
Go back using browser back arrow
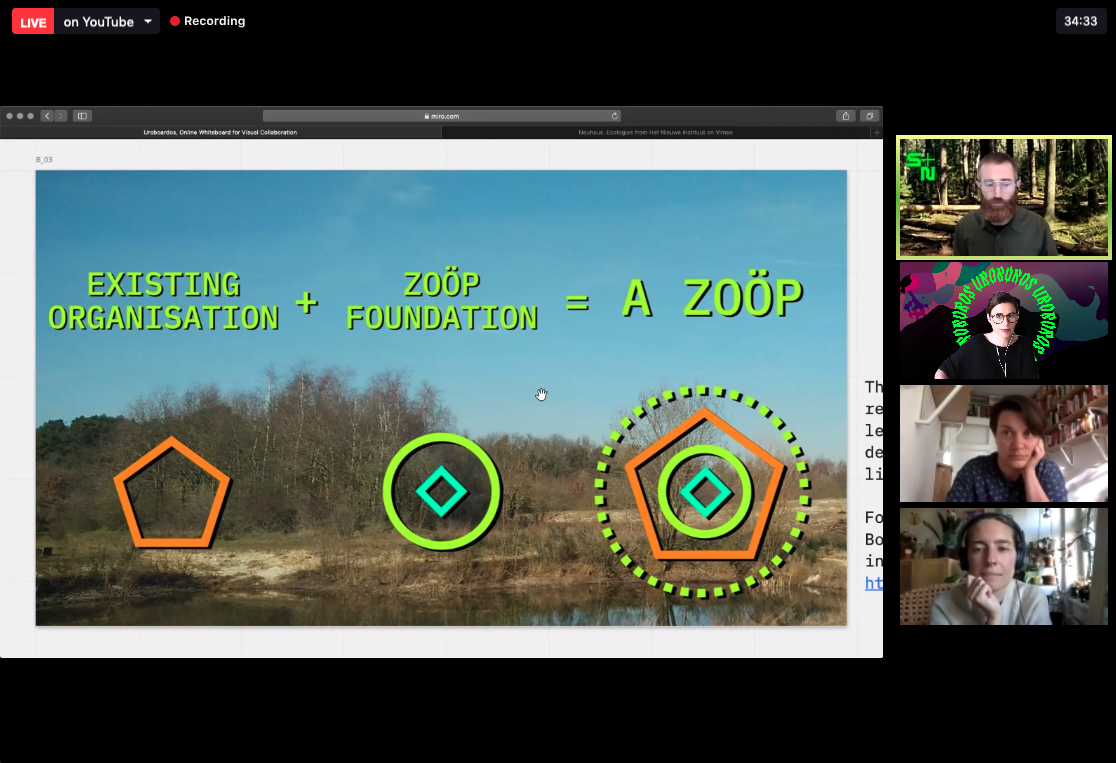[x=47, y=116]
